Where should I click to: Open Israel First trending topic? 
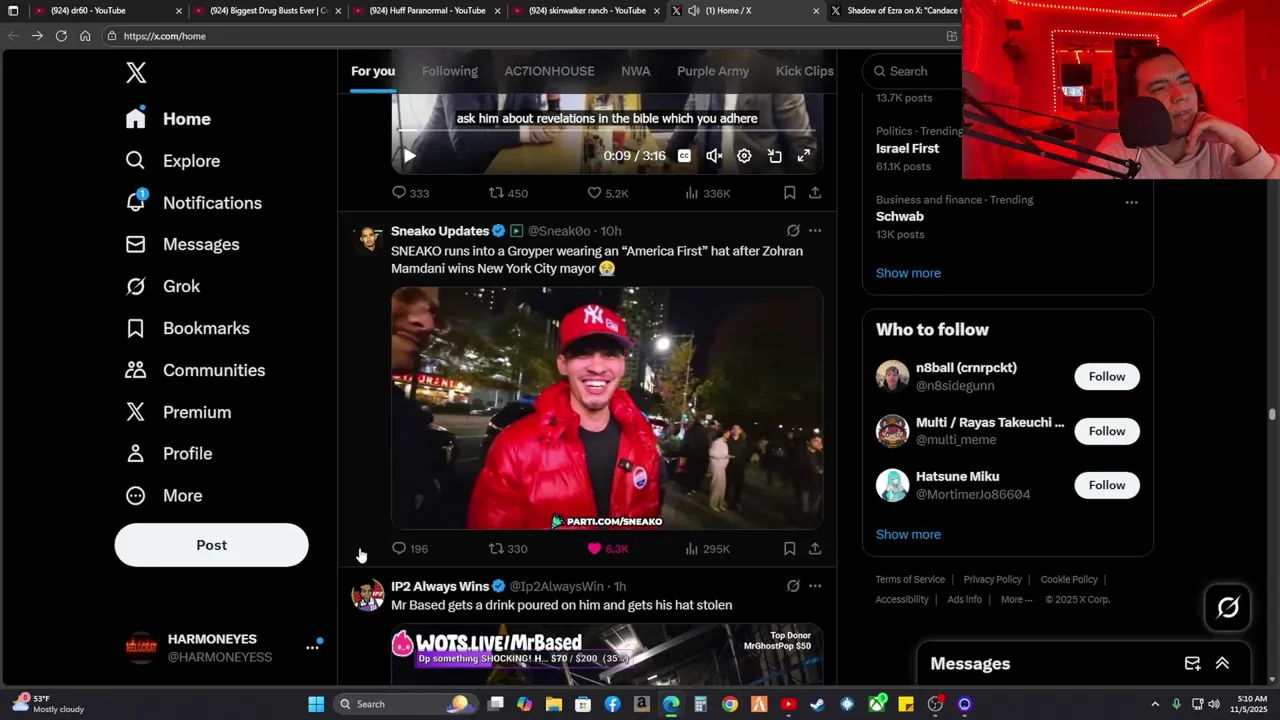click(907, 148)
